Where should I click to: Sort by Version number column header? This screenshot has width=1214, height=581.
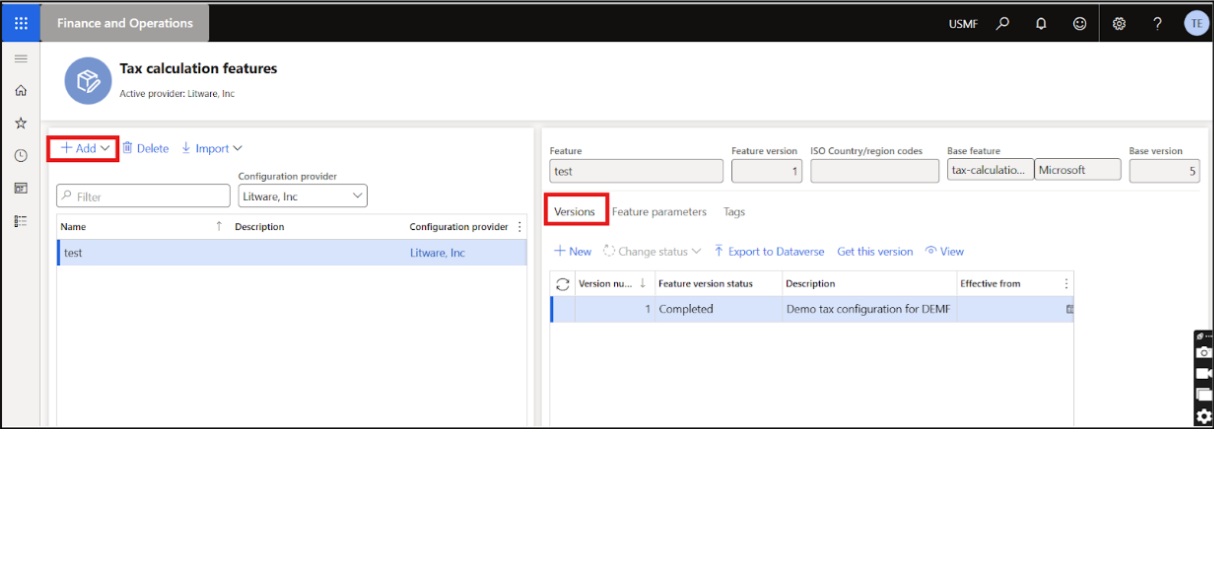[612, 284]
